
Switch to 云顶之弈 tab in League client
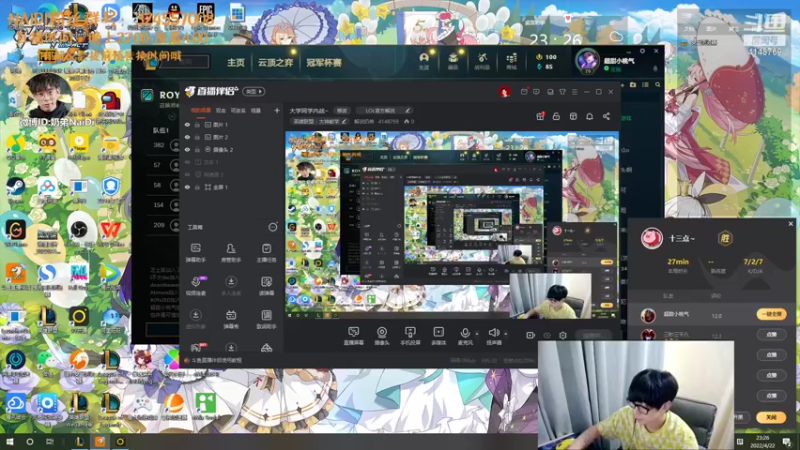276,62
